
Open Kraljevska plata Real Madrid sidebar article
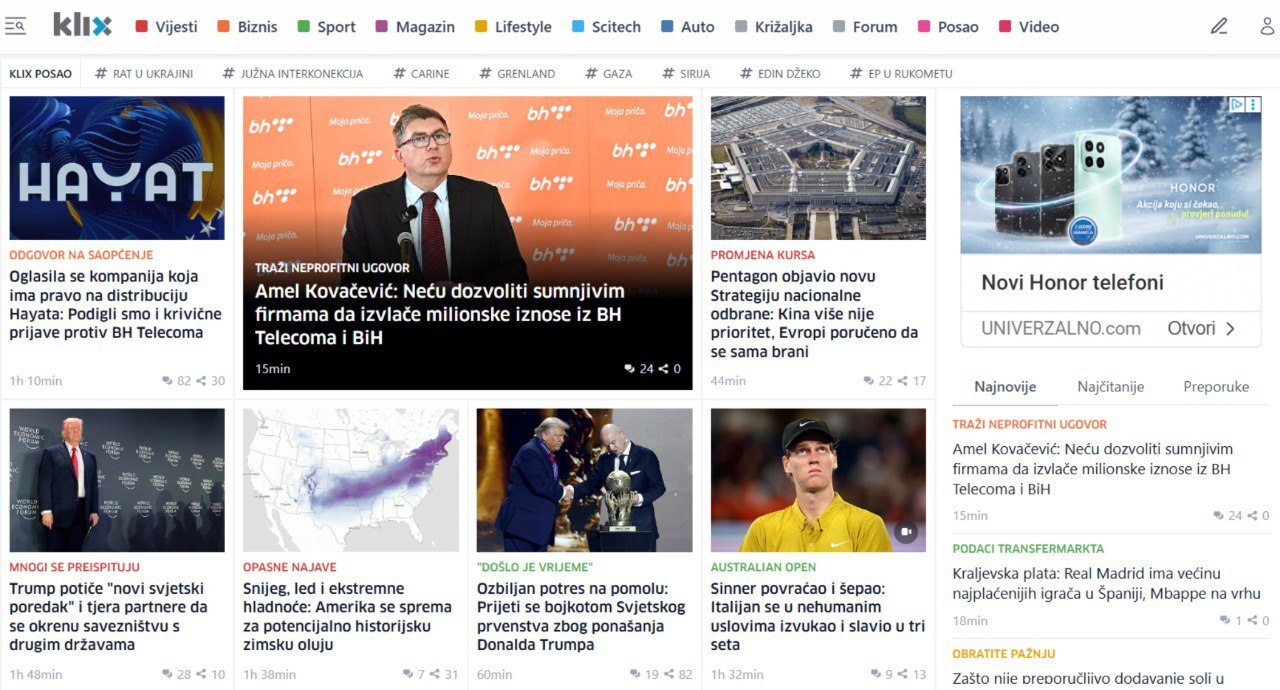coord(1106,583)
